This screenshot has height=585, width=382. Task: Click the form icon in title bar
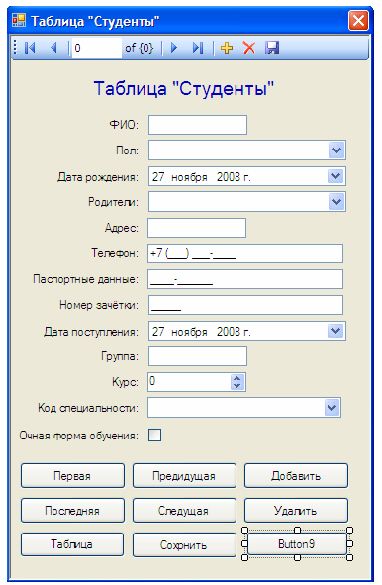19,20
